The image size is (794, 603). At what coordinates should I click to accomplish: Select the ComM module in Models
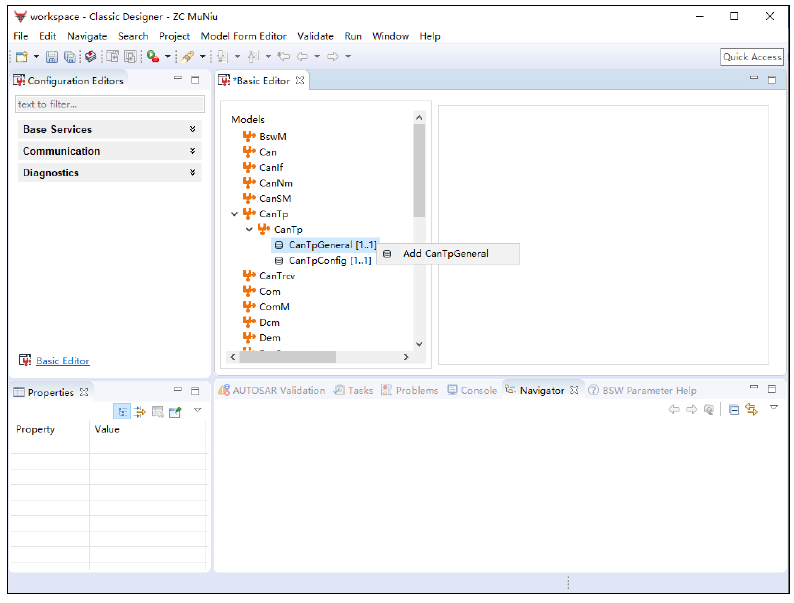pos(274,307)
